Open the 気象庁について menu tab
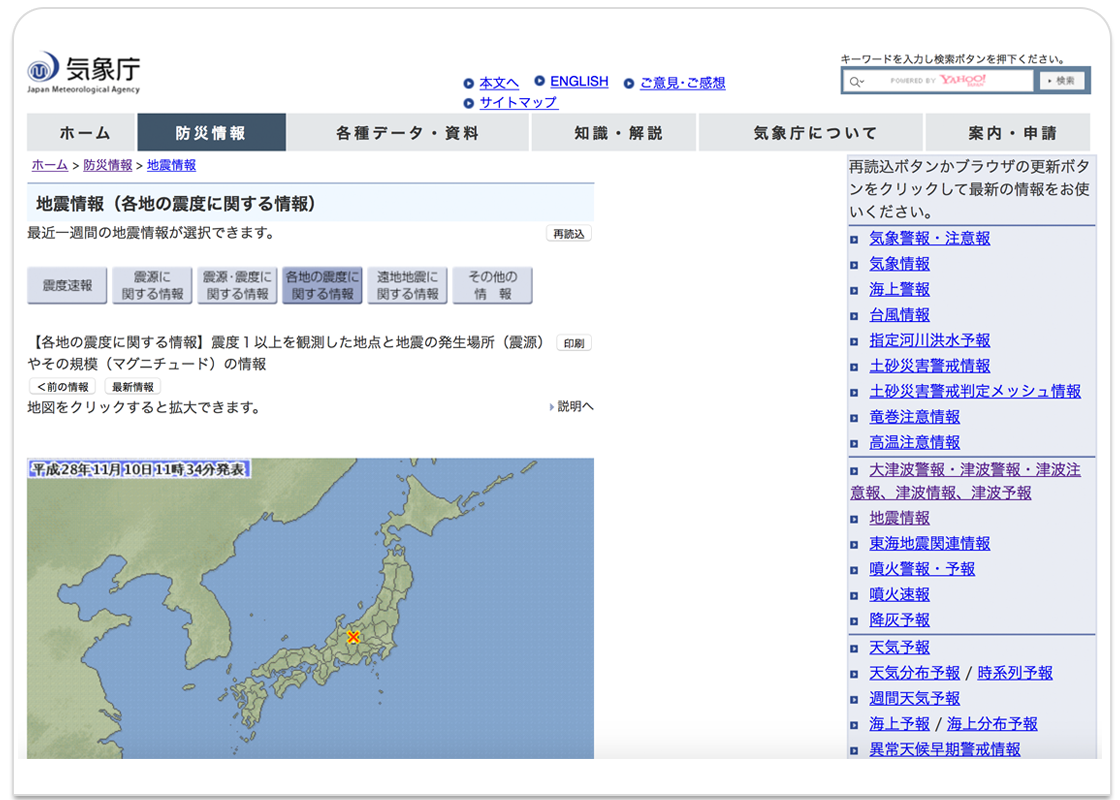This screenshot has height=800, width=1120. click(x=812, y=132)
